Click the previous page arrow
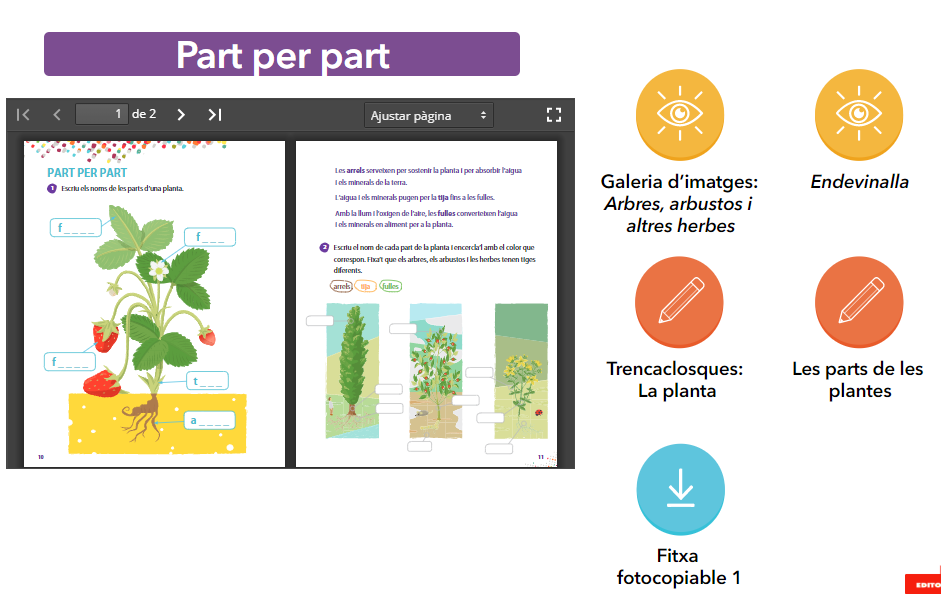941x595 pixels. (x=57, y=115)
